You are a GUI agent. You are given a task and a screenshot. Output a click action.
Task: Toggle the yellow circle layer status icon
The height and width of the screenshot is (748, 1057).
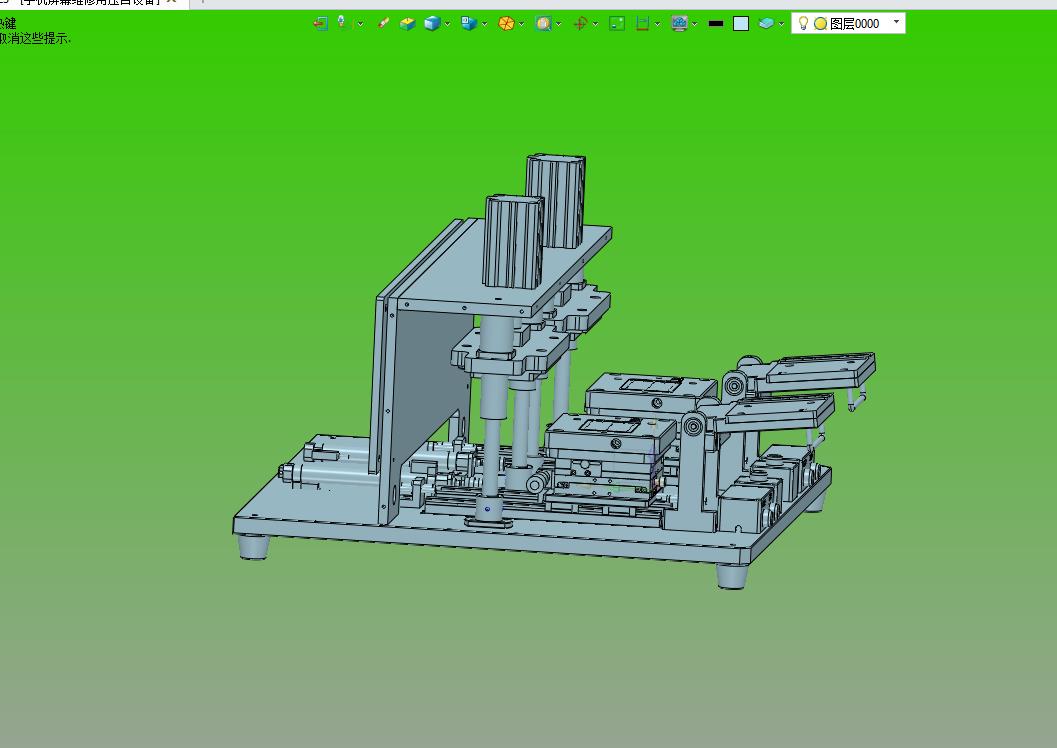[820, 24]
